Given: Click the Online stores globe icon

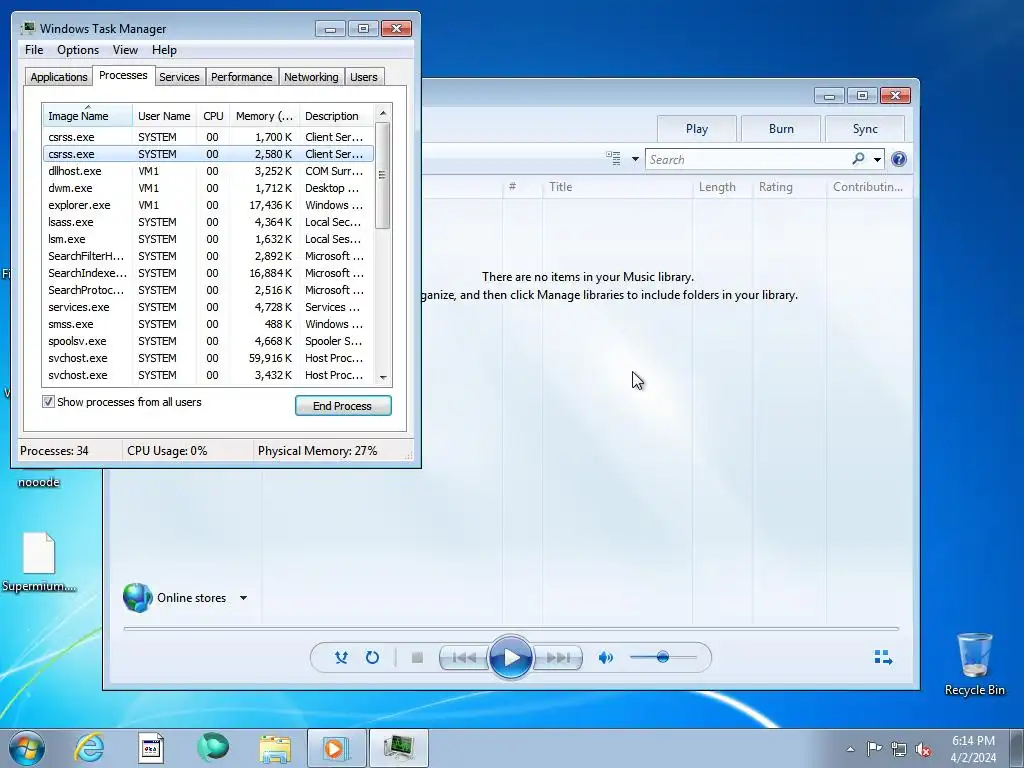Looking at the screenshot, I should click(x=138, y=598).
